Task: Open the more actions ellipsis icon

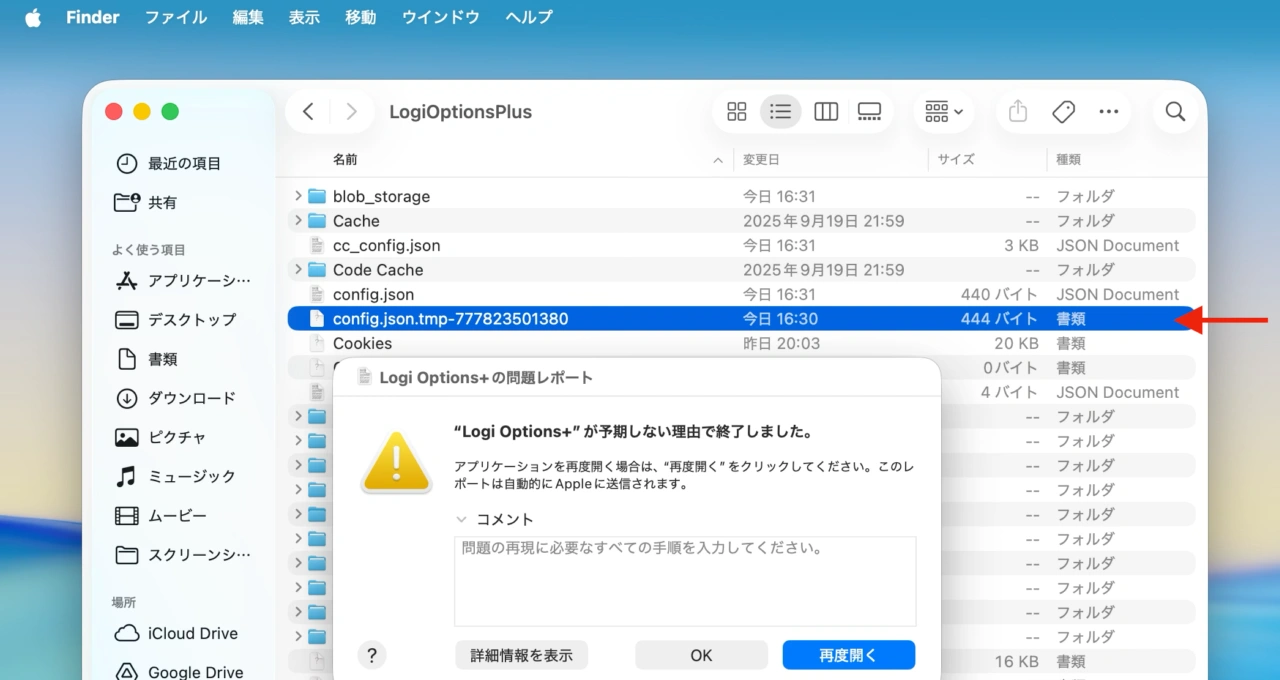Action: point(1108,111)
